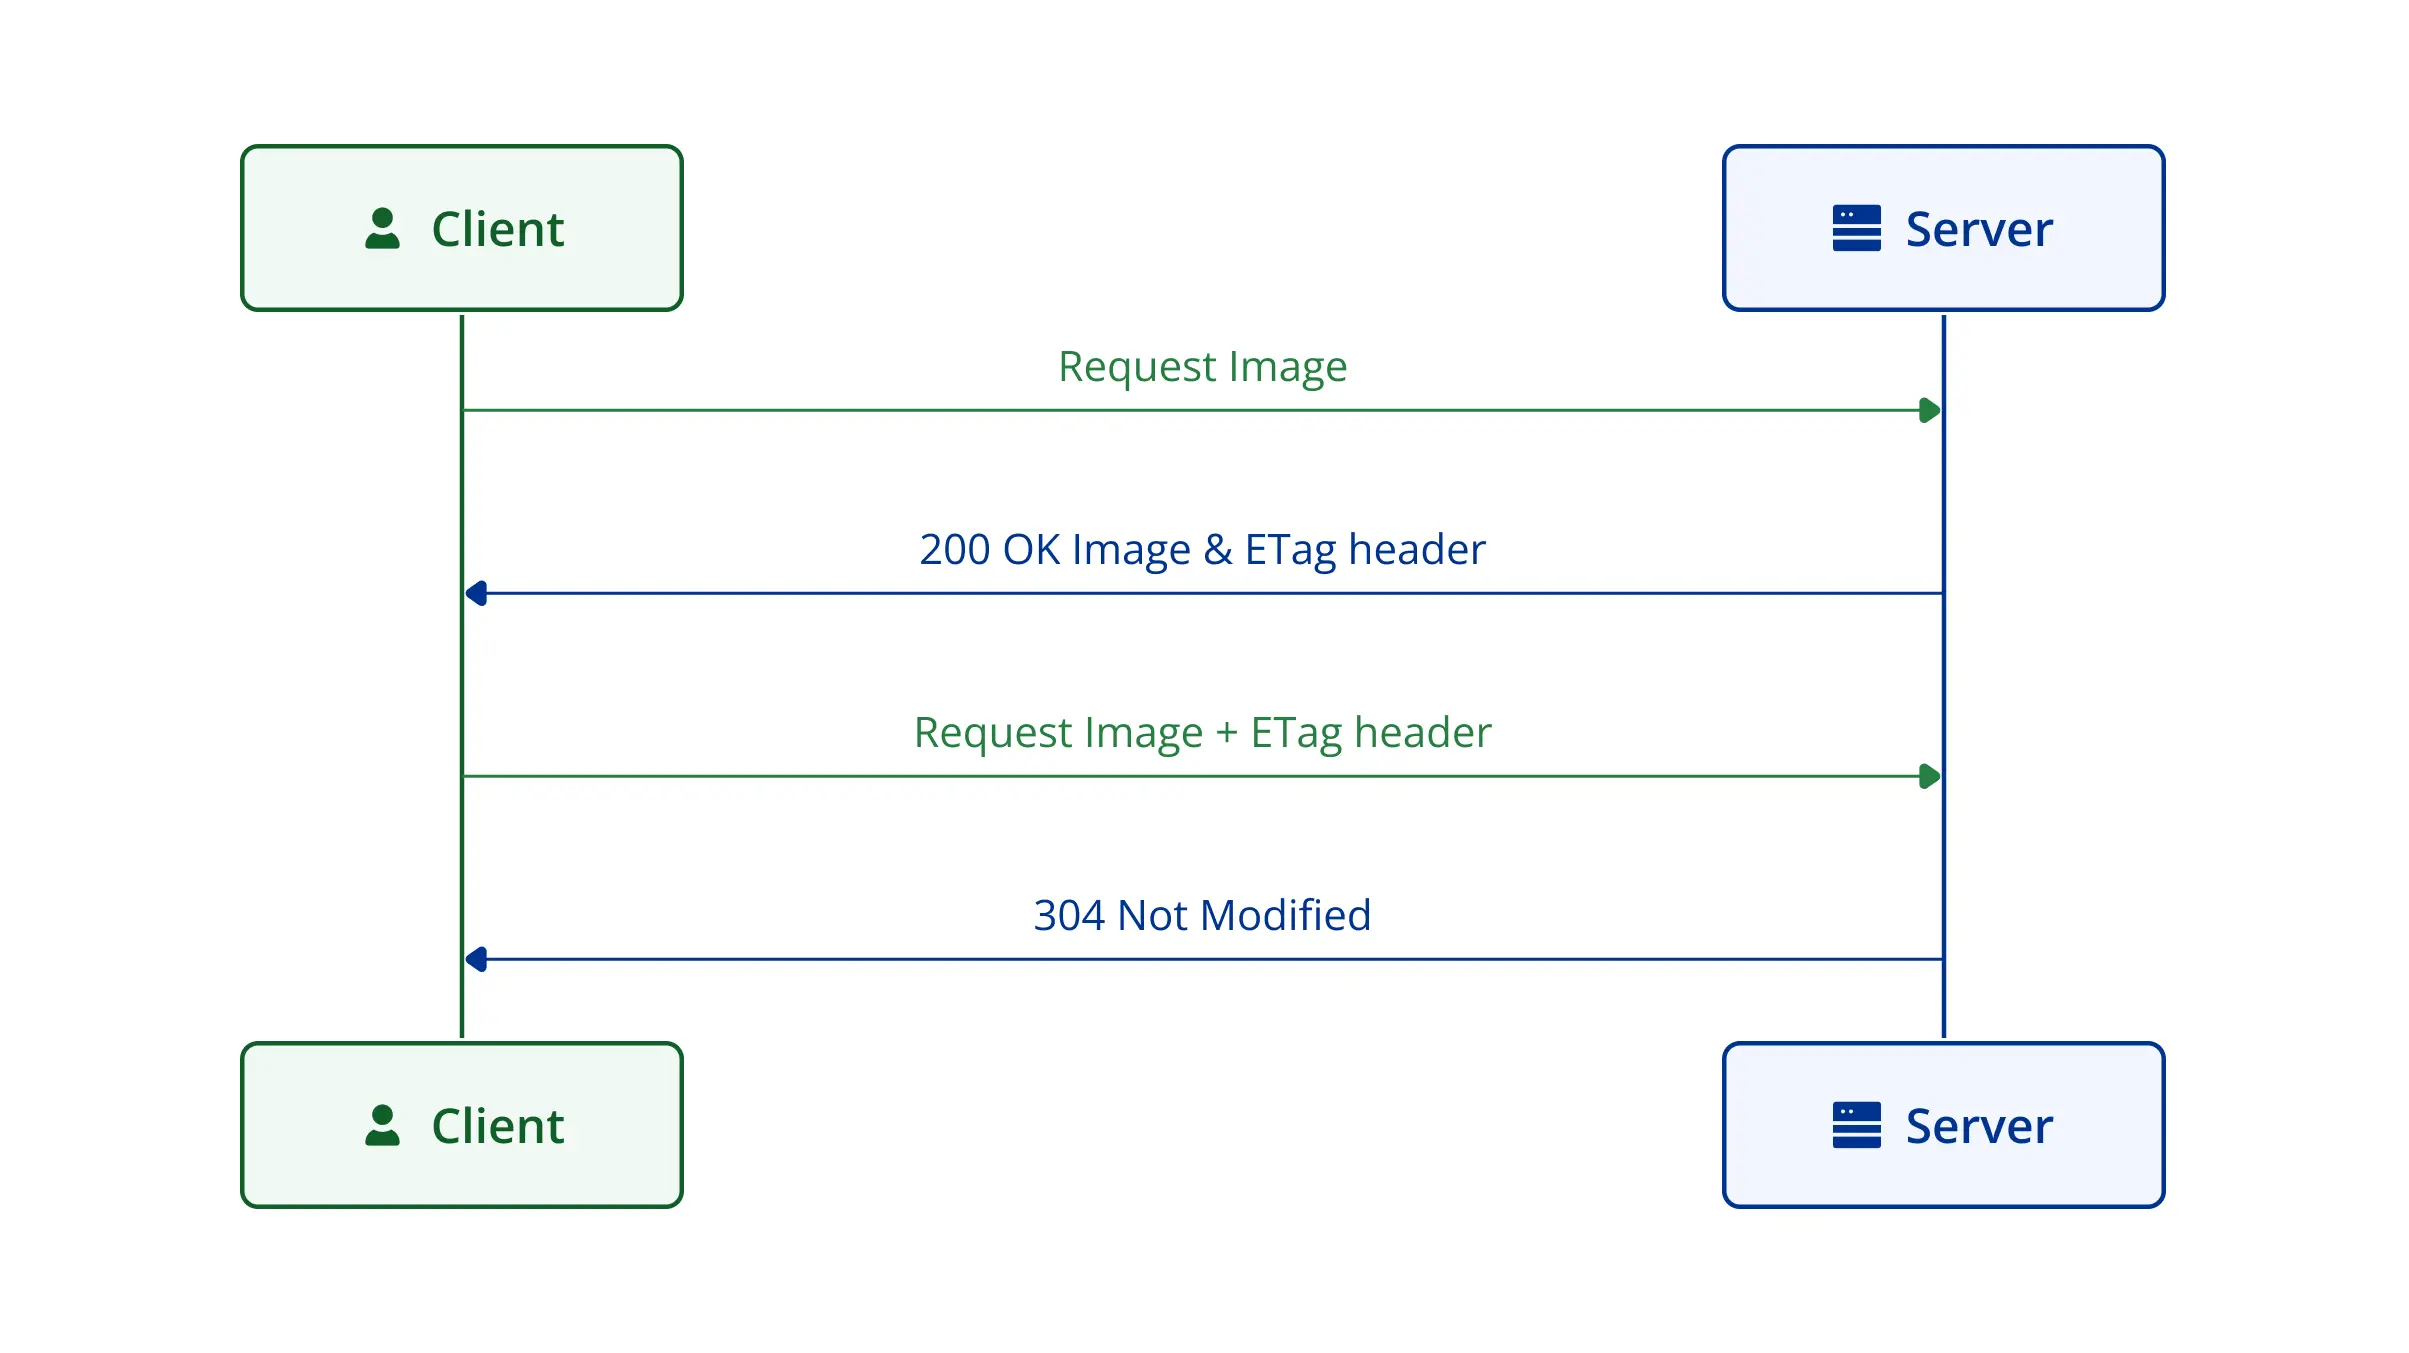Select the first "Request Image" message label
2409x1353 pixels.
(x=1202, y=367)
